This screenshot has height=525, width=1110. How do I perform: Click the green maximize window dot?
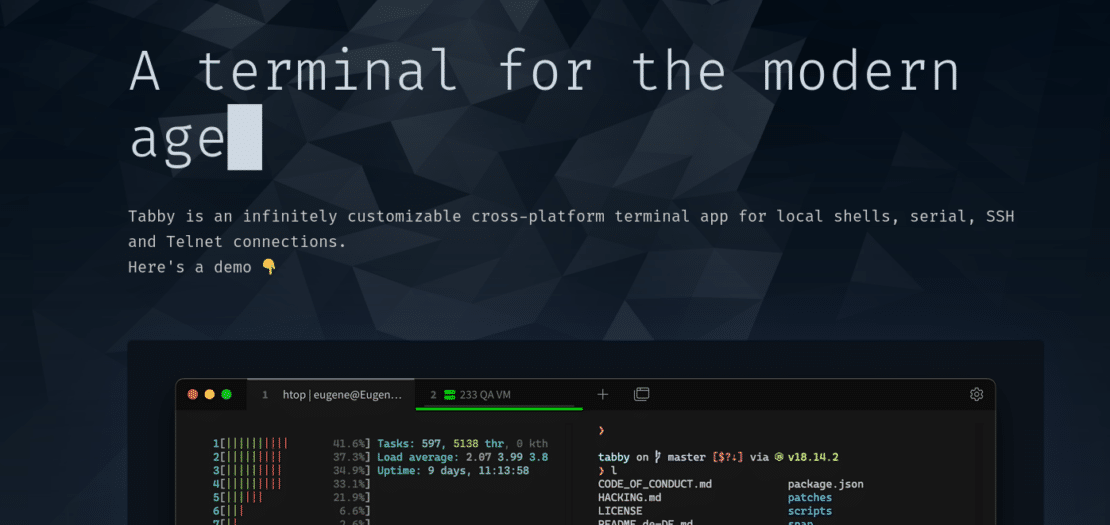[227, 395]
